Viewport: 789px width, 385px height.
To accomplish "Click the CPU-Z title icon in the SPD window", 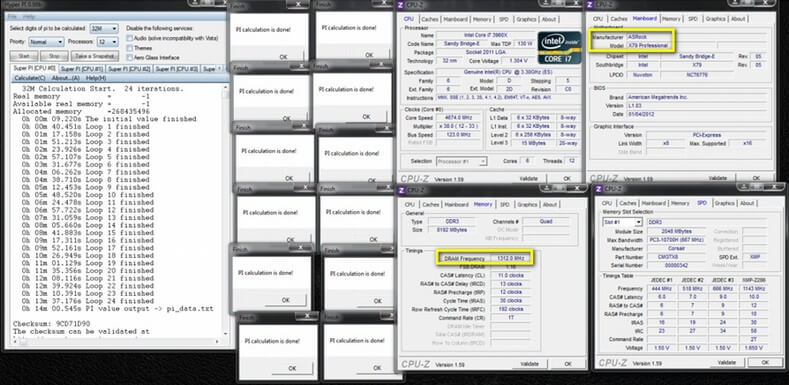I will [x=599, y=189].
